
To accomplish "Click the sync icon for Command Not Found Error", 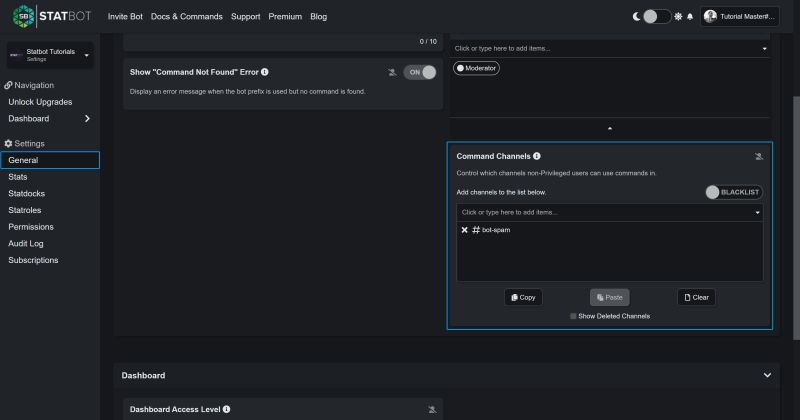I will click(392, 72).
